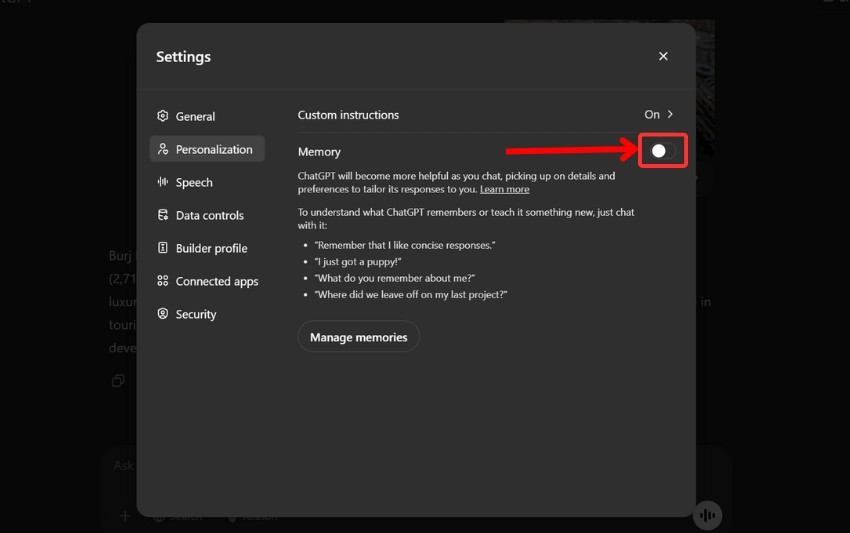Close the Settings dialog
The width and height of the screenshot is (850, 533).
tap(663, 56)
